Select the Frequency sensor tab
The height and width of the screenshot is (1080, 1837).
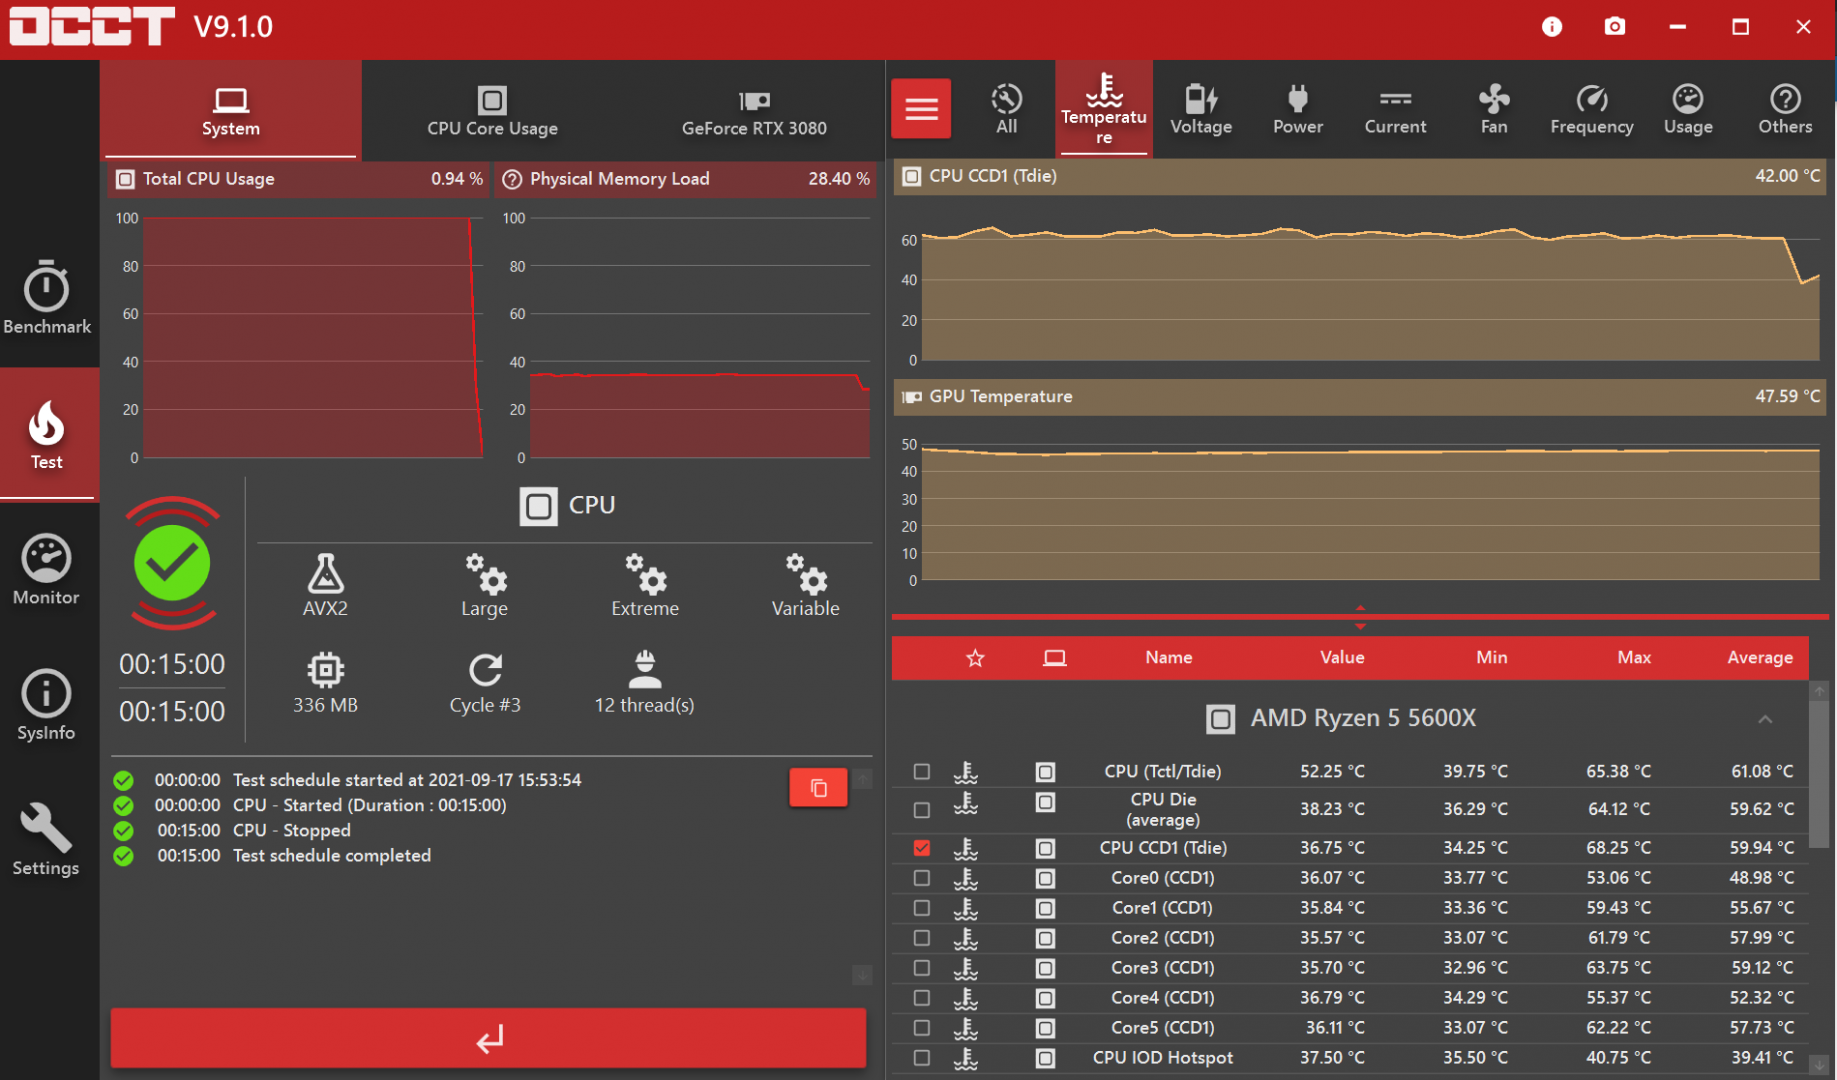[1592, 109]
